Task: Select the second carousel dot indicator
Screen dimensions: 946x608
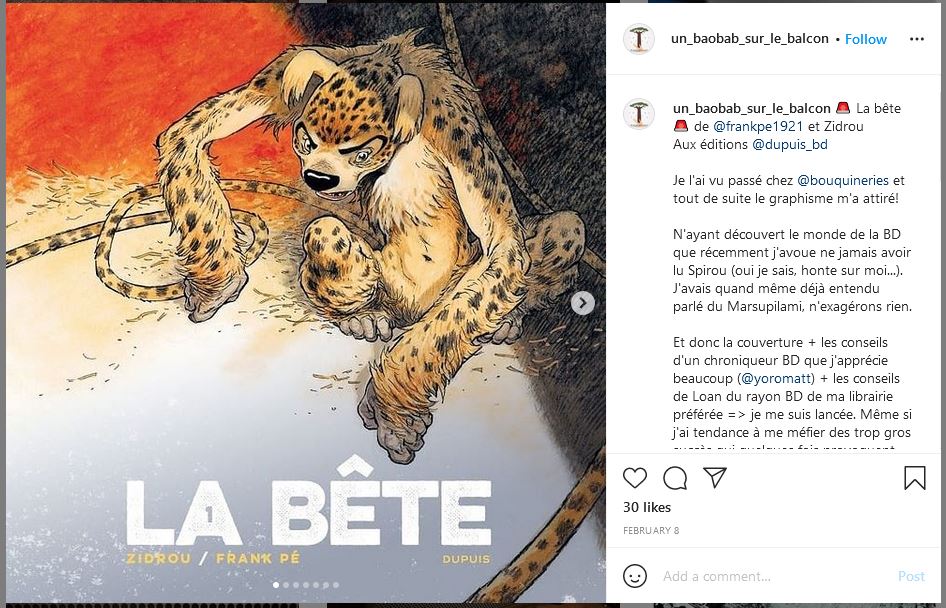Action: [285, 585]
